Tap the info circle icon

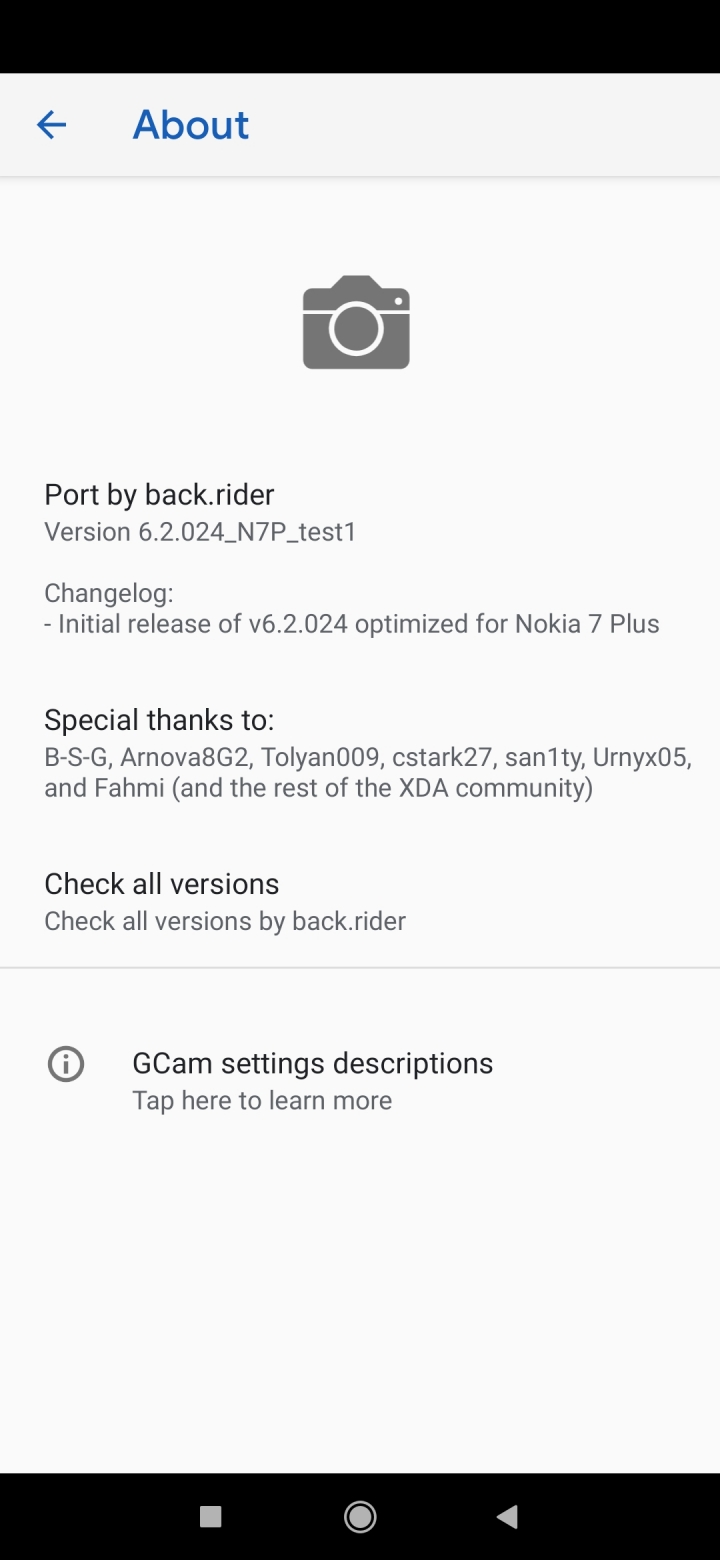tap(66, 1064)
